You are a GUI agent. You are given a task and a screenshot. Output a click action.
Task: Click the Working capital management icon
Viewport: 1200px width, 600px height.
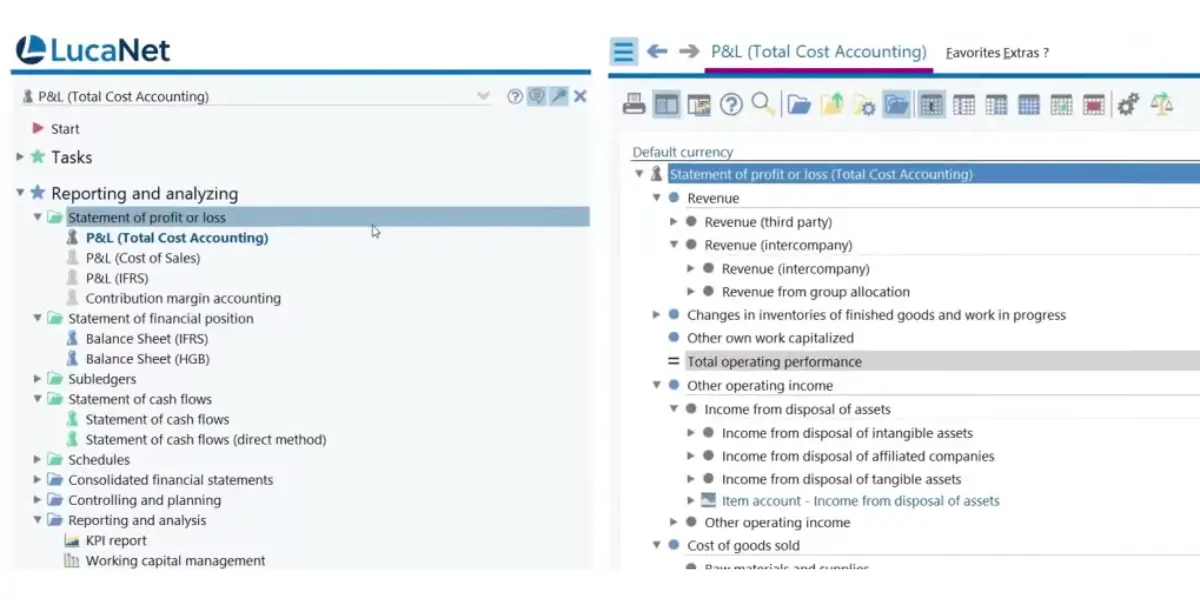coord(72,561)
